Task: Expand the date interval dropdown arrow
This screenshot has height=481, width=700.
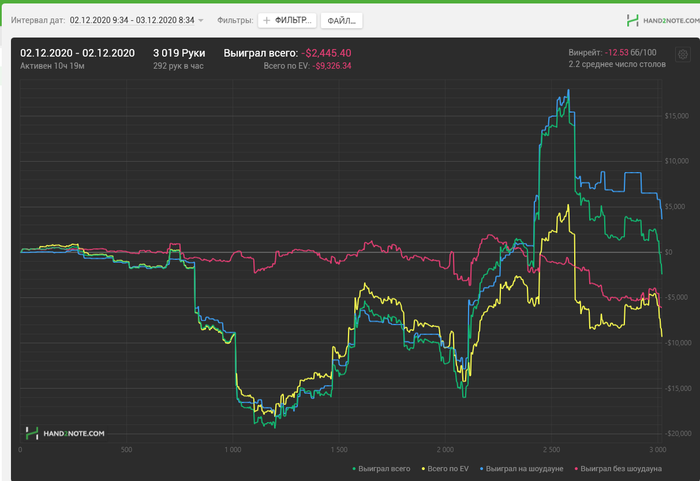Action: [201, 20]
